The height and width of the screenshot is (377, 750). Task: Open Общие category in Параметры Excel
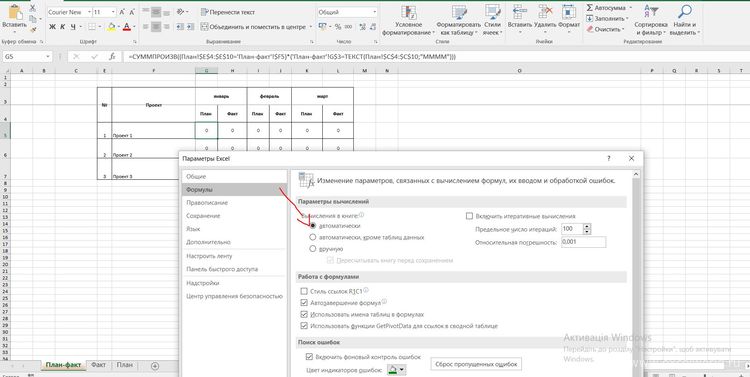tap(234, 177)
